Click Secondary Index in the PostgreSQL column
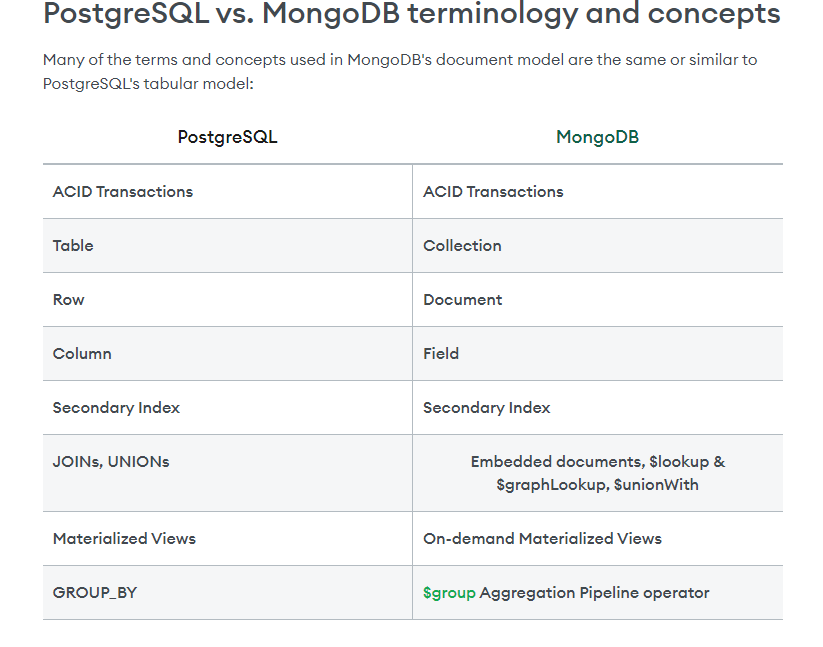Image resolution: width=823 pixels, height=647 pixels. click(x=116, y=408)
